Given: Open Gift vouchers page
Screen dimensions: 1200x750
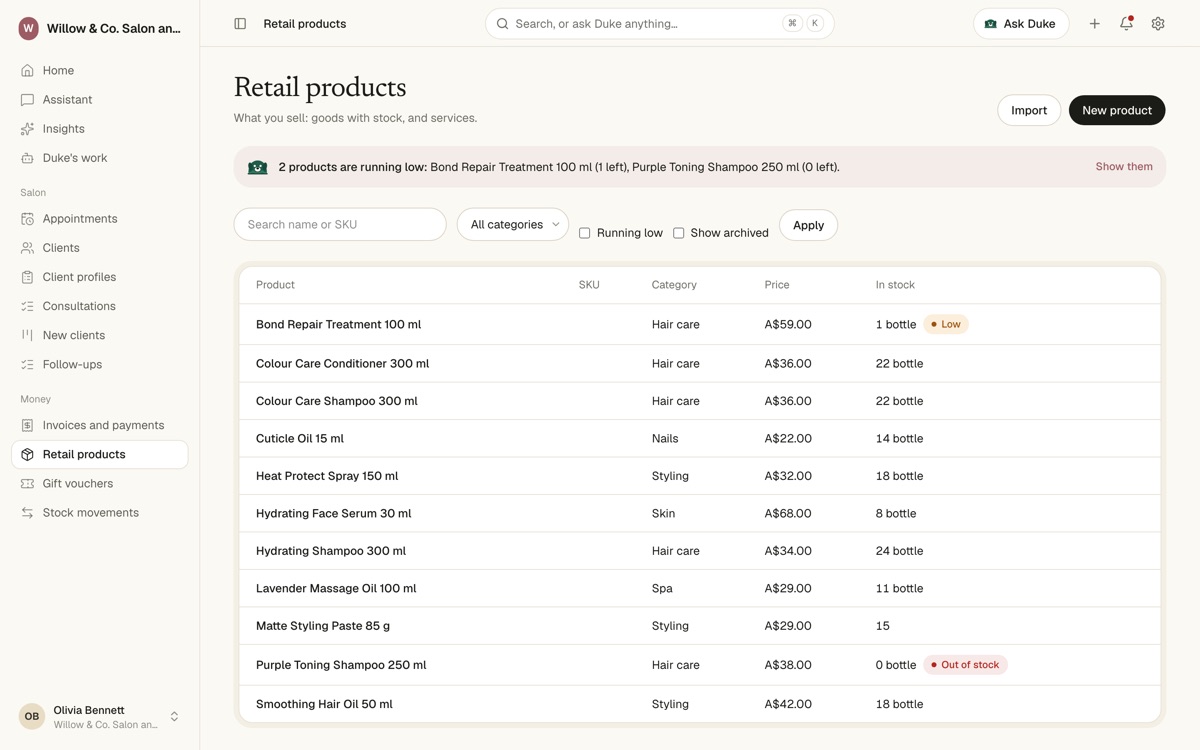Looking at the screenshot, I should pos(99,483).
